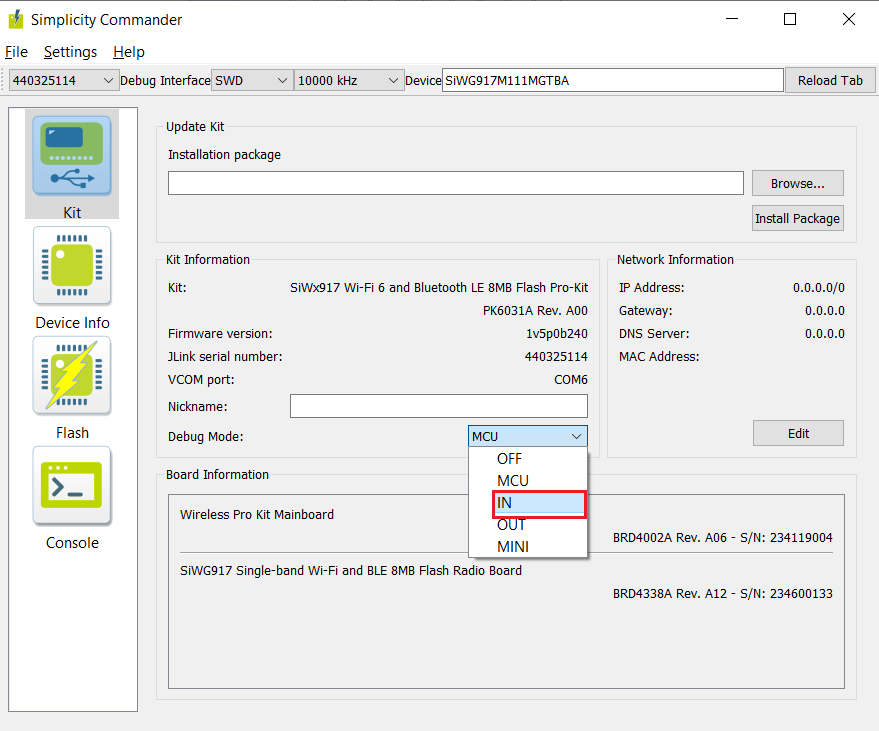The height and width of the screenshot is (731, 879).
Task: Collapse the Debug Mode MCU combo box
Action: tap(528, 436)
